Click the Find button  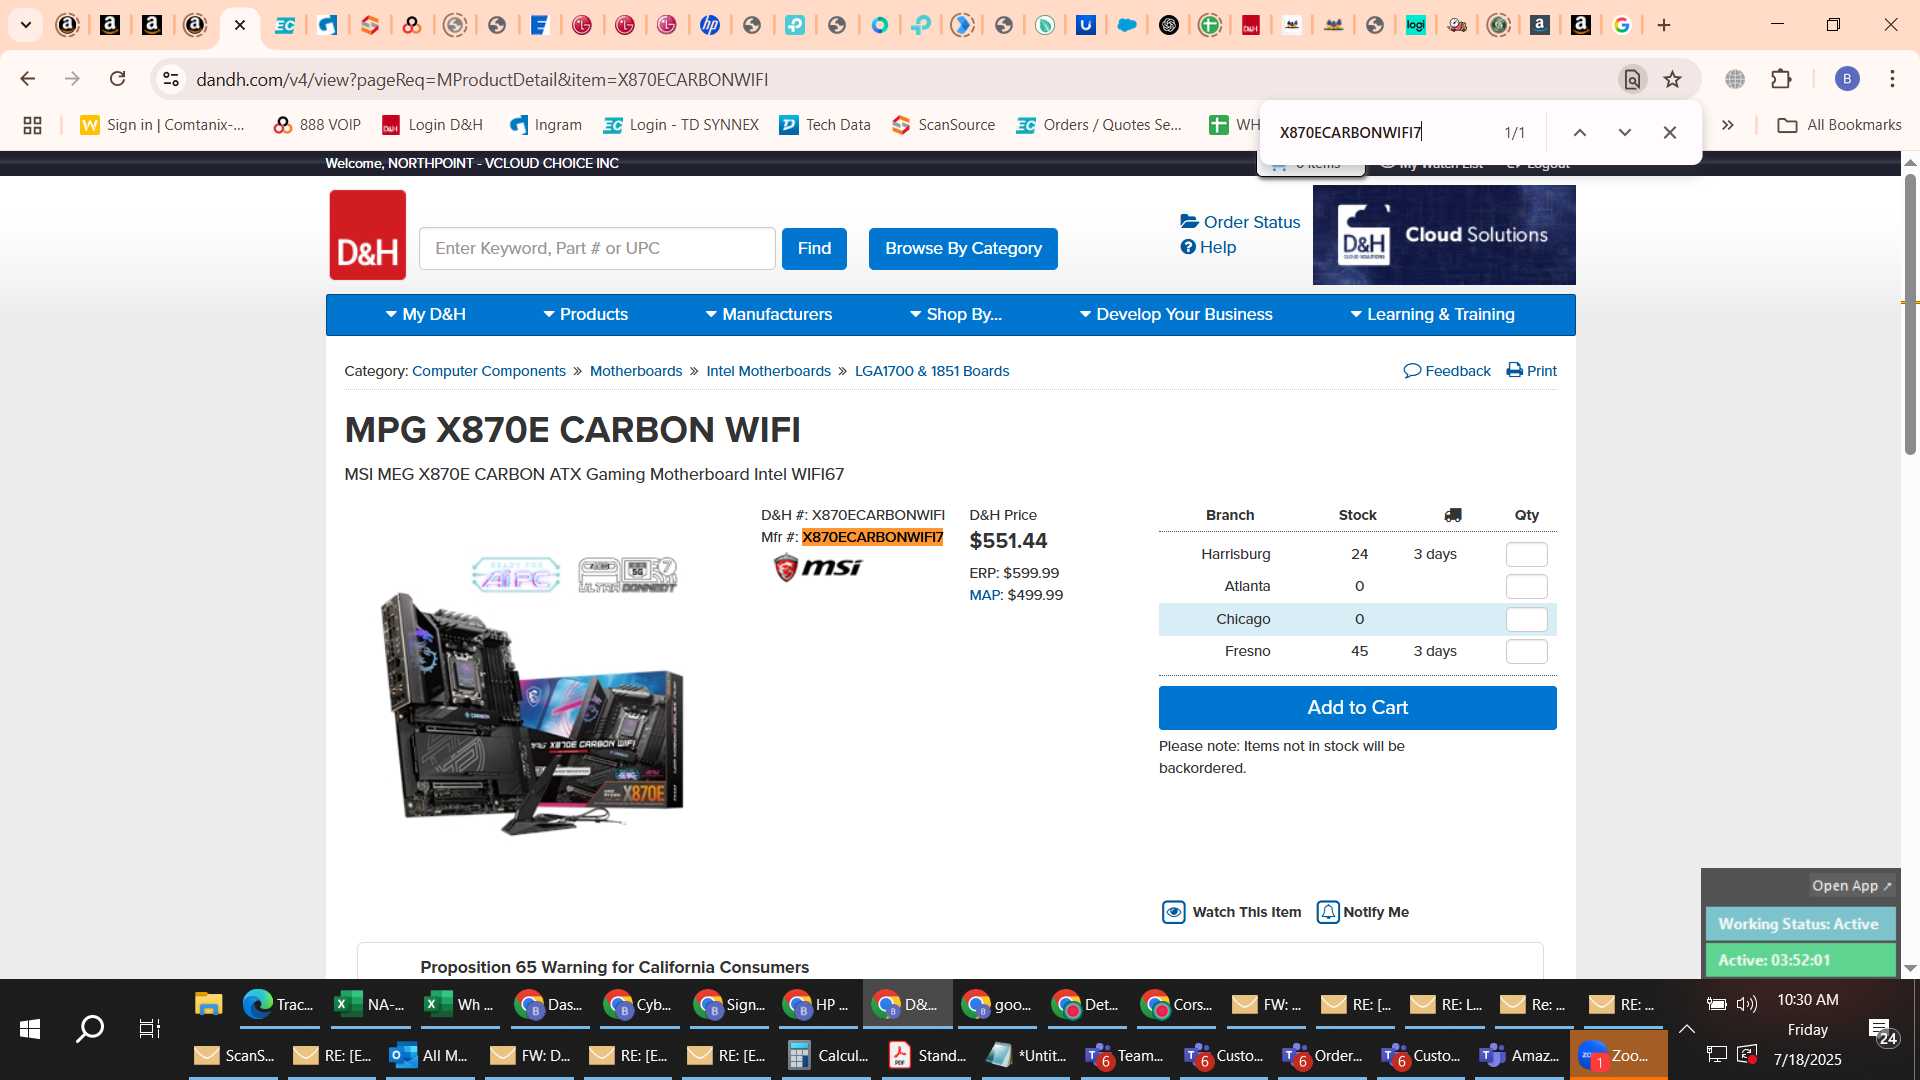pyautogui.click(x=814, y=249)
